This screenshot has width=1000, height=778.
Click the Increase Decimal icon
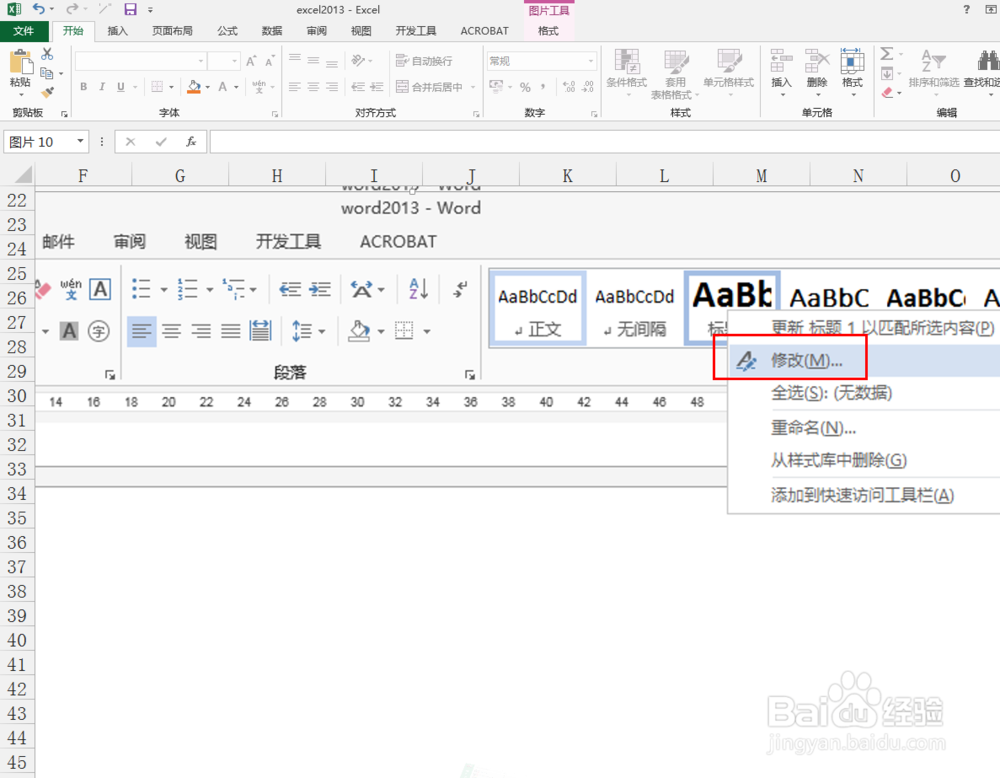[x=569, y=87]
